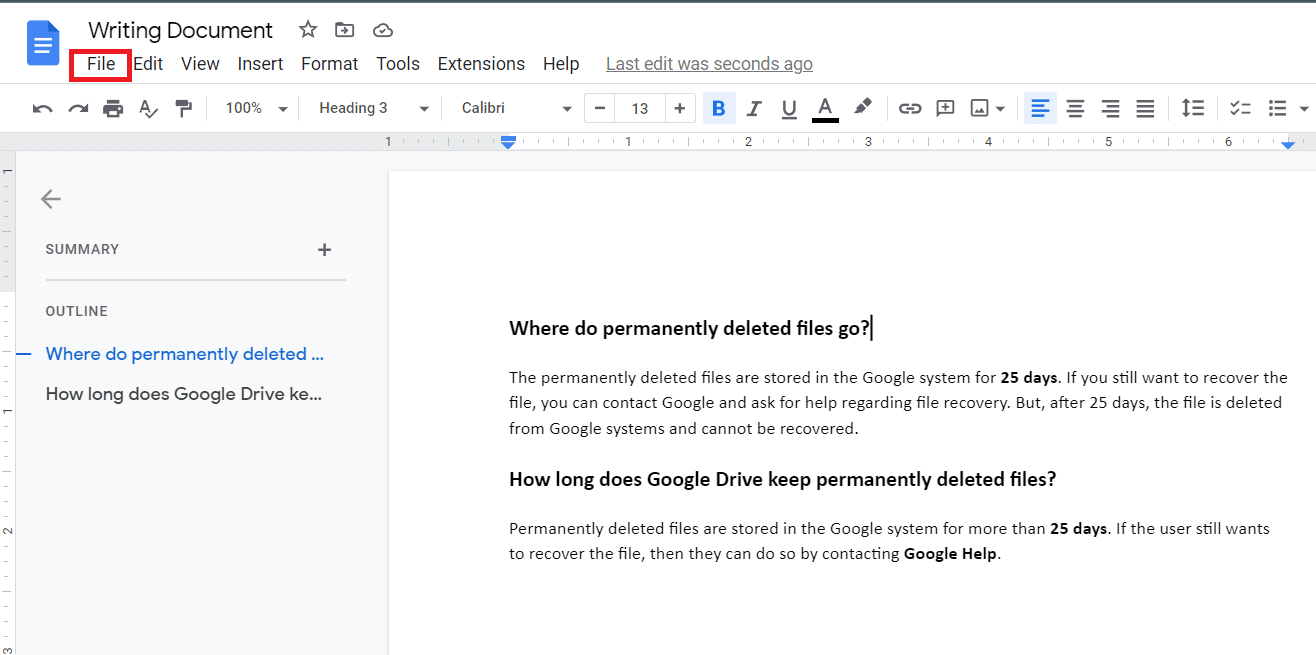Open the Extensions menu
Viewport: 1316px width, 655px height.
(481, 64)
